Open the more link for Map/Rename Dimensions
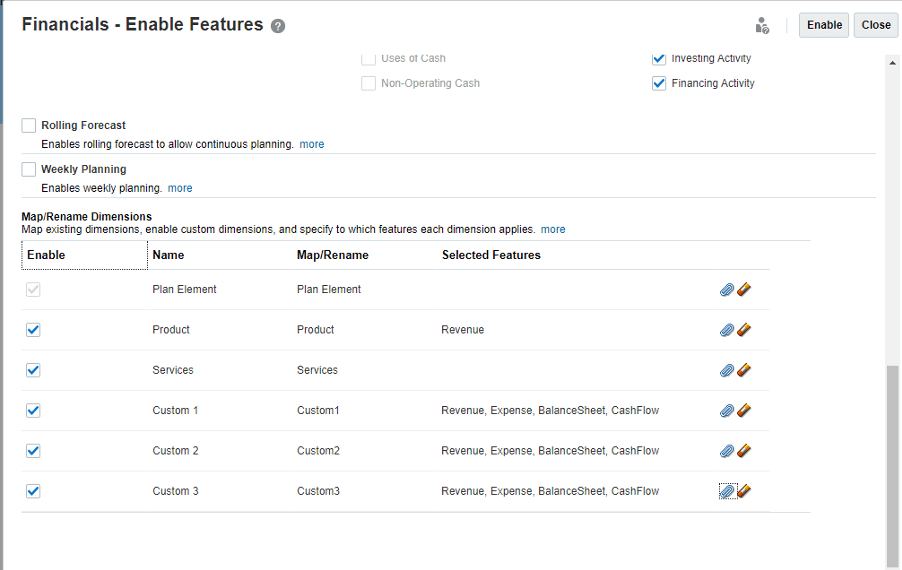Viewport: 902px width, 570px height. (553, 229)
